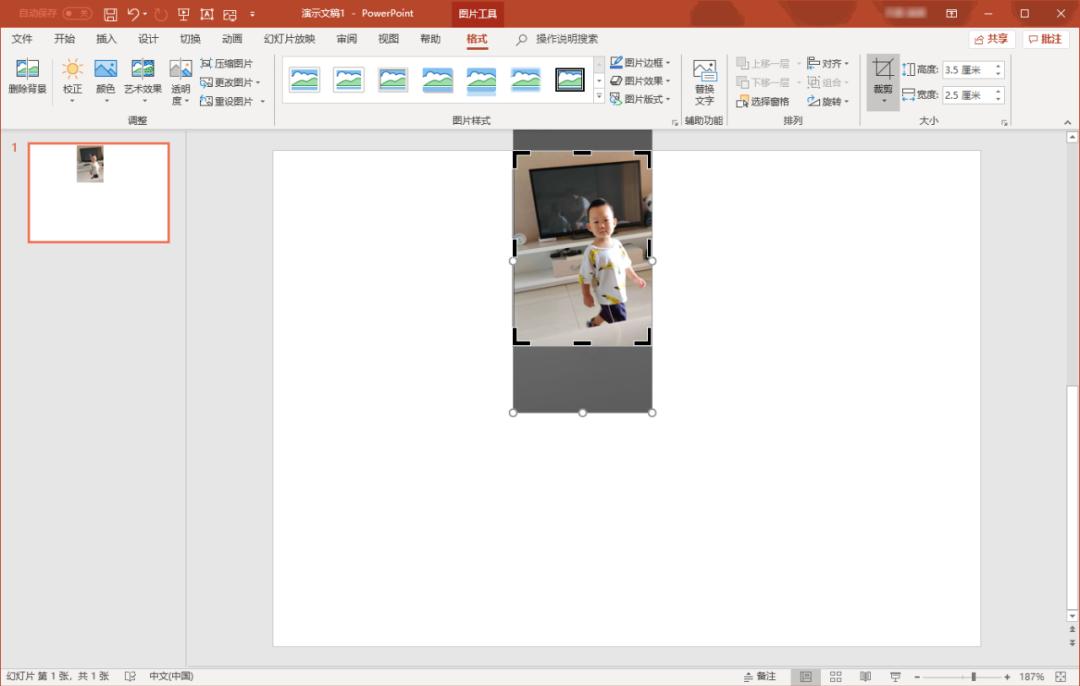The width and height of the screenshot is (1080, 686).
Task: Switch to the Animations (动画) tab
Action: click(232, 39)
